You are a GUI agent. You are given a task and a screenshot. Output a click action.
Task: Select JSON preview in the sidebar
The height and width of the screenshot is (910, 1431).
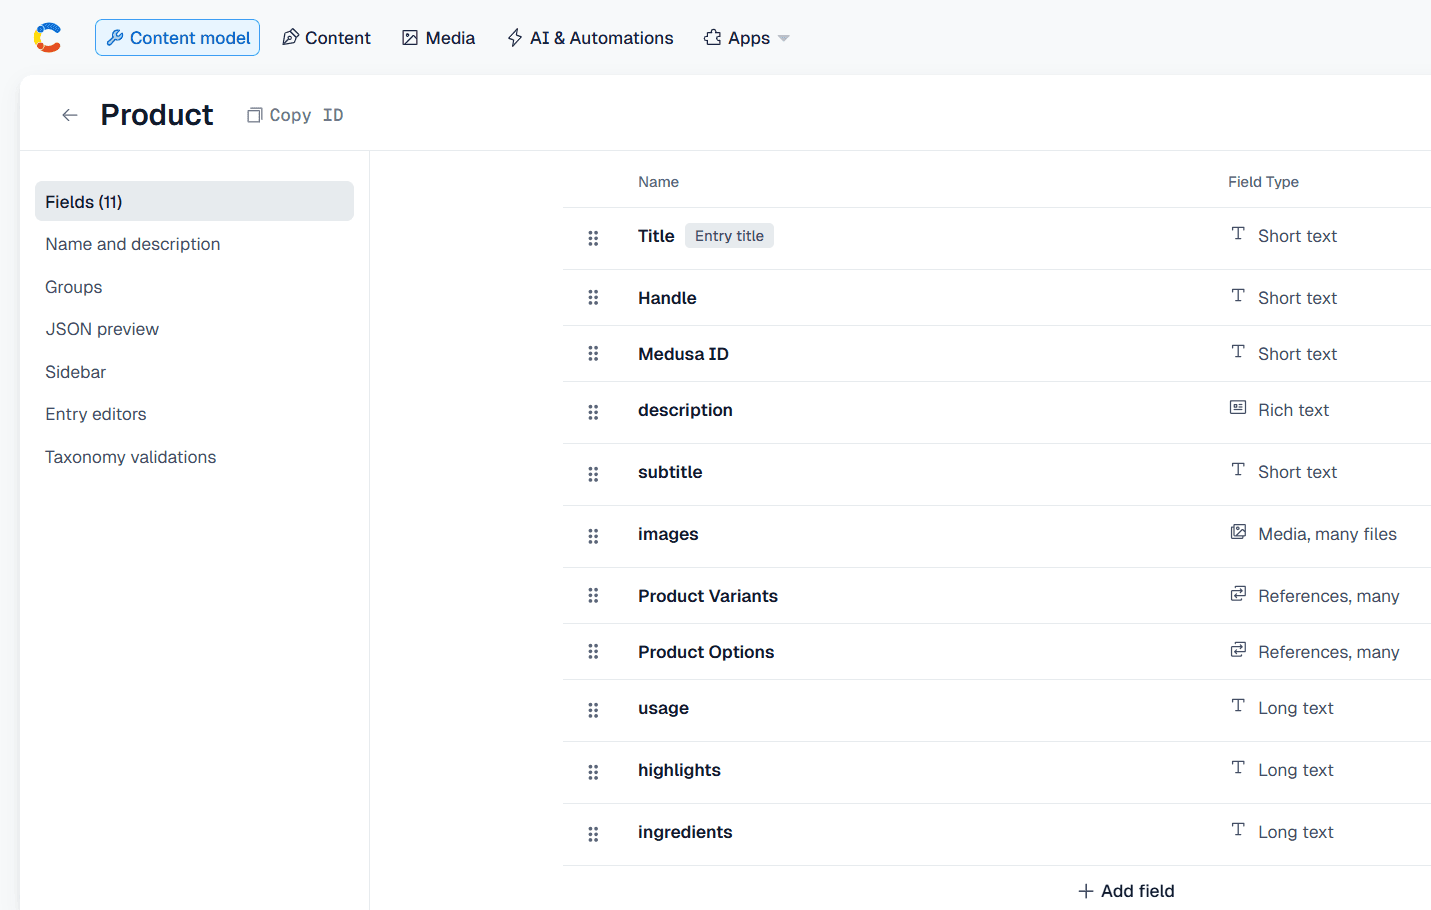pos(102,329)
